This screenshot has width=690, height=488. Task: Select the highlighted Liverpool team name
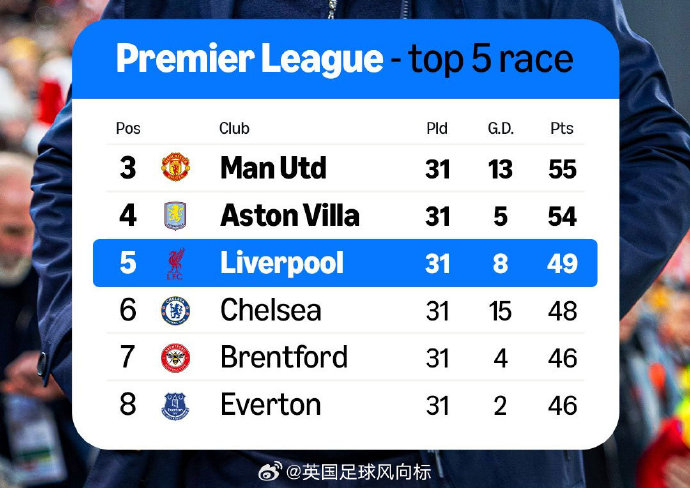click(x=281, y=263)
